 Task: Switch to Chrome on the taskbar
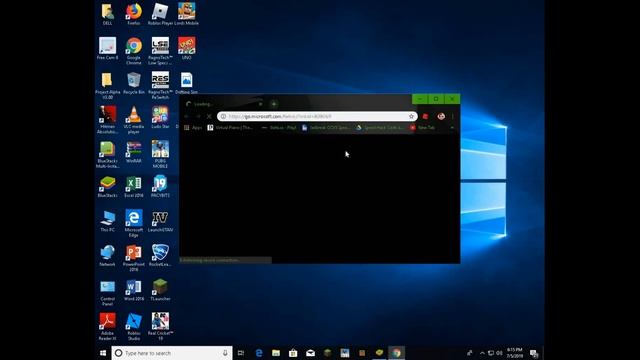click(x=396, y=353)
